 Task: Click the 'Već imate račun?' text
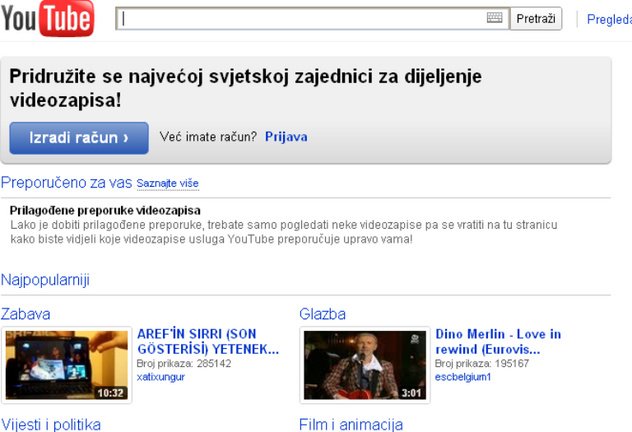point(208,137)
